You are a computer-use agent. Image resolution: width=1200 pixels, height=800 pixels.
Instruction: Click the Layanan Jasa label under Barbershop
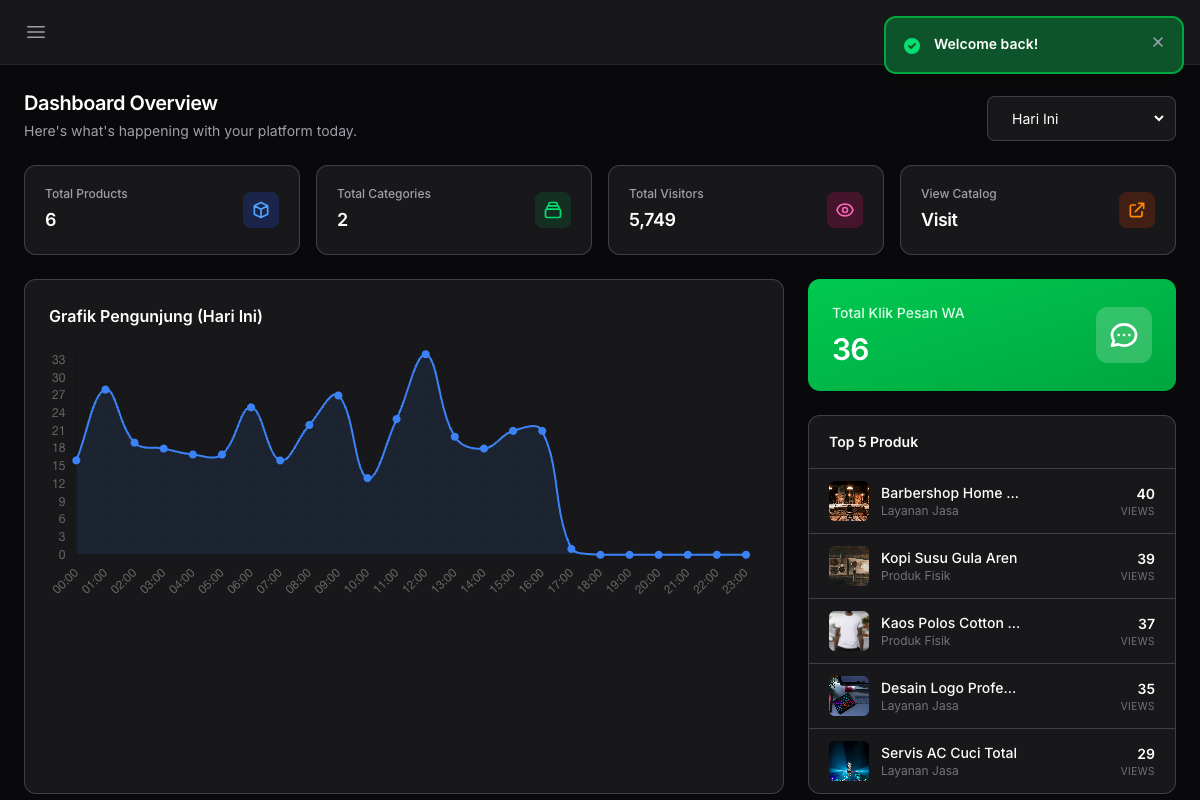[x=920, y=511]
